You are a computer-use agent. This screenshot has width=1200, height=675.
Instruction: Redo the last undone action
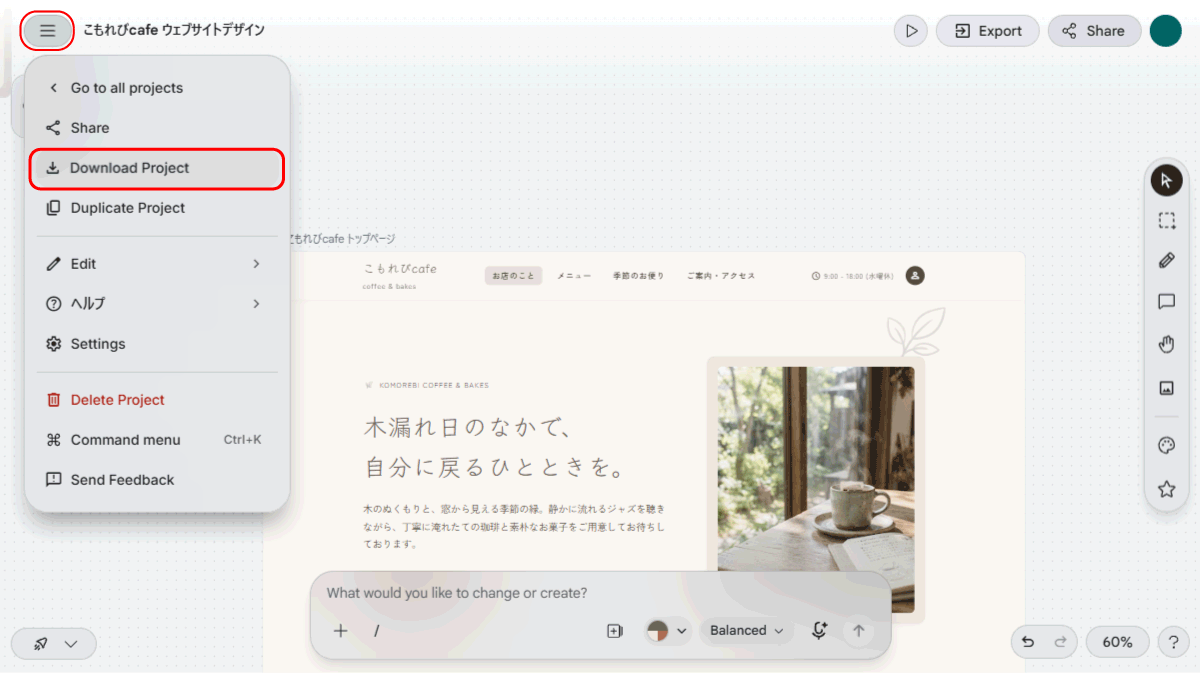pyautogui.click(x=1061, y=642)
